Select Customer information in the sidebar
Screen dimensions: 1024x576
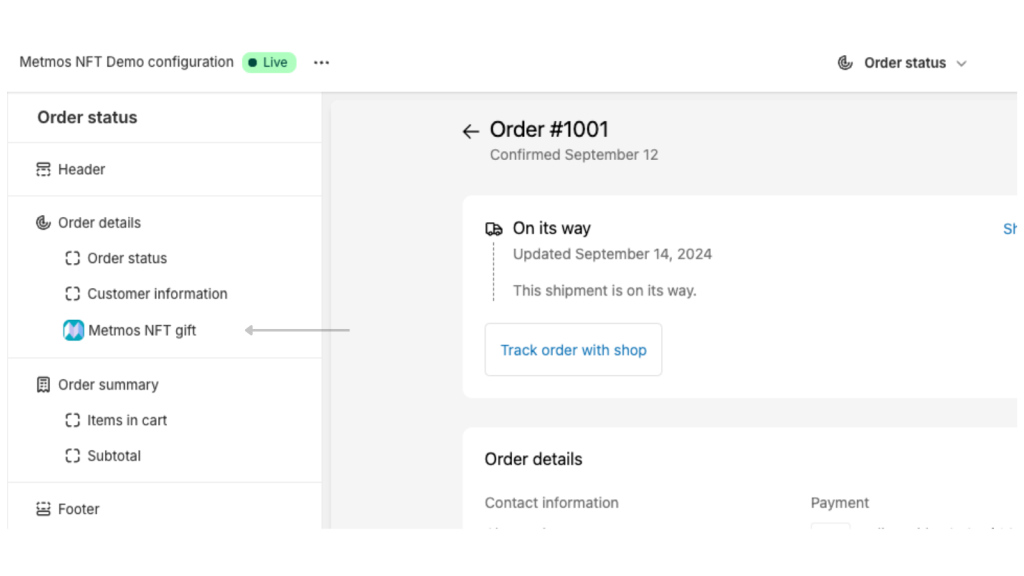(x=157, y=294)
